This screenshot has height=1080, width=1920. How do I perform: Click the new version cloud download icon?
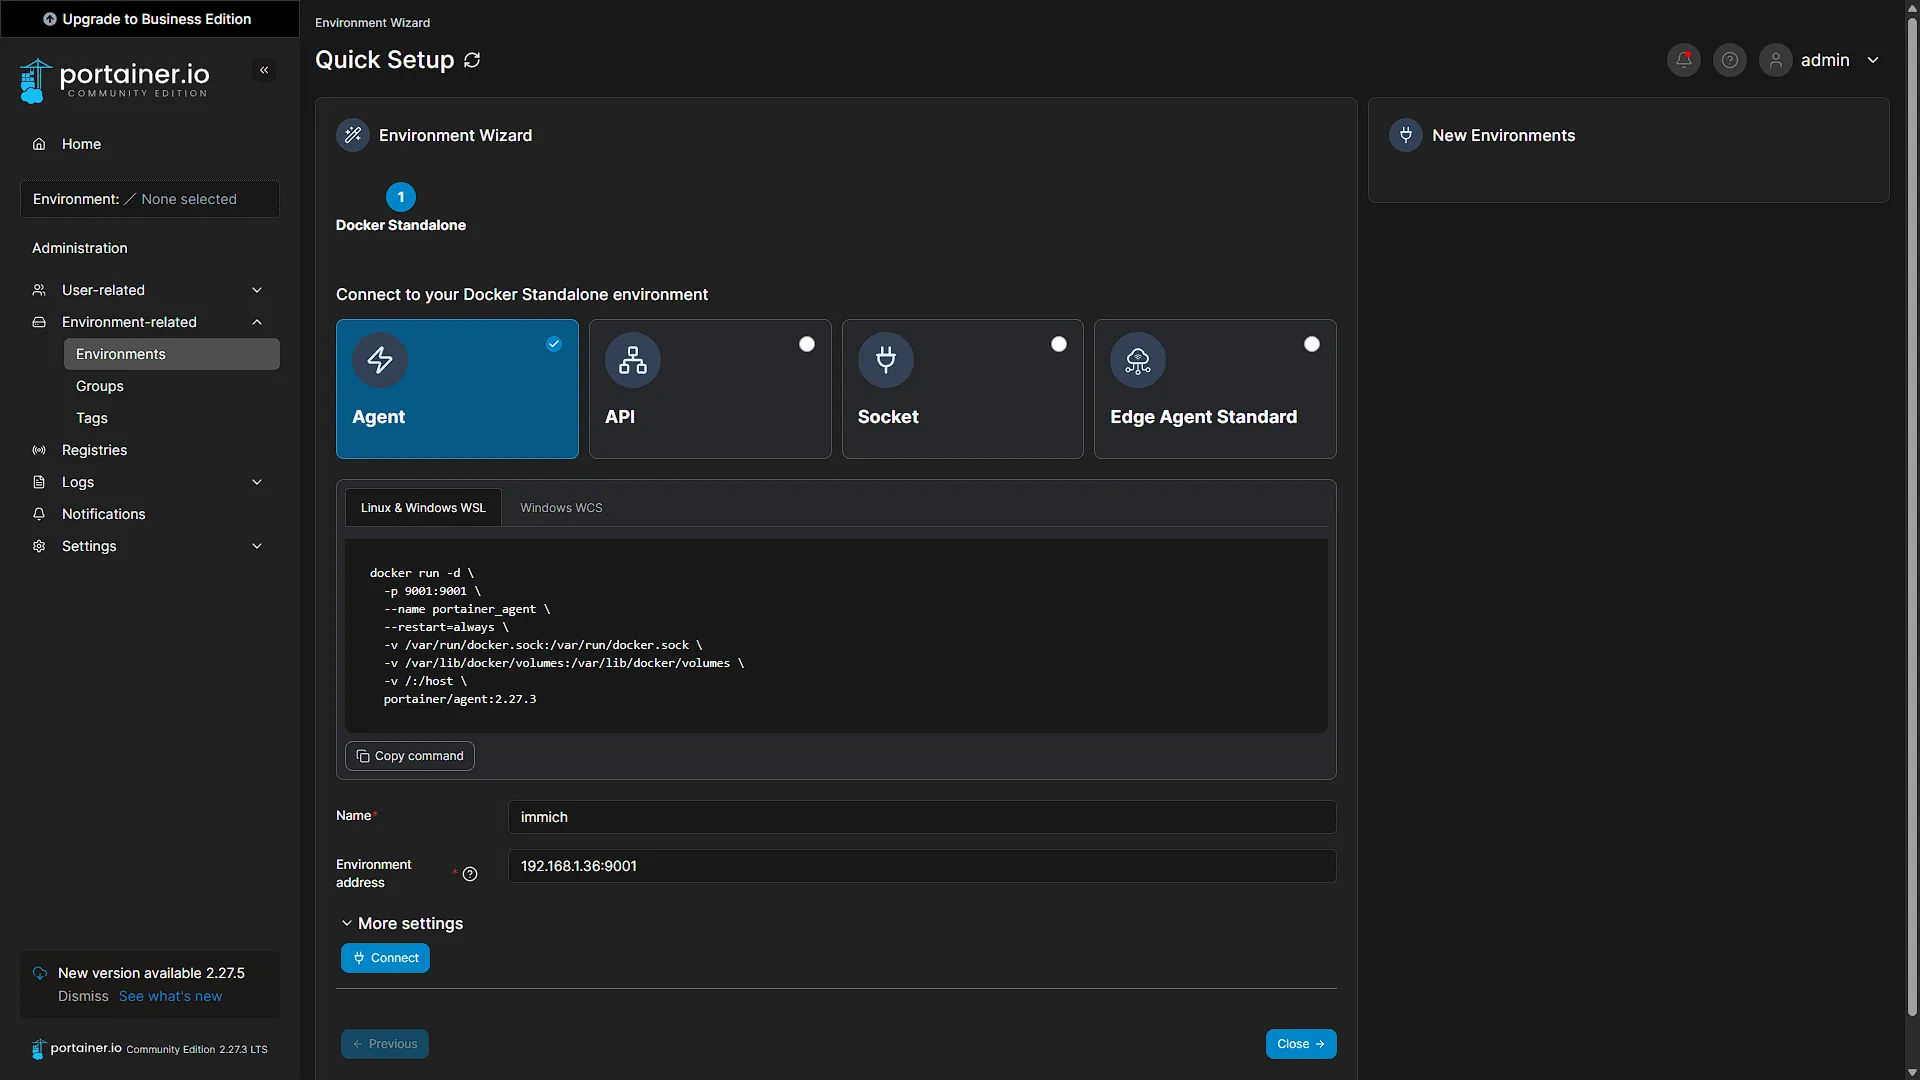40,973
